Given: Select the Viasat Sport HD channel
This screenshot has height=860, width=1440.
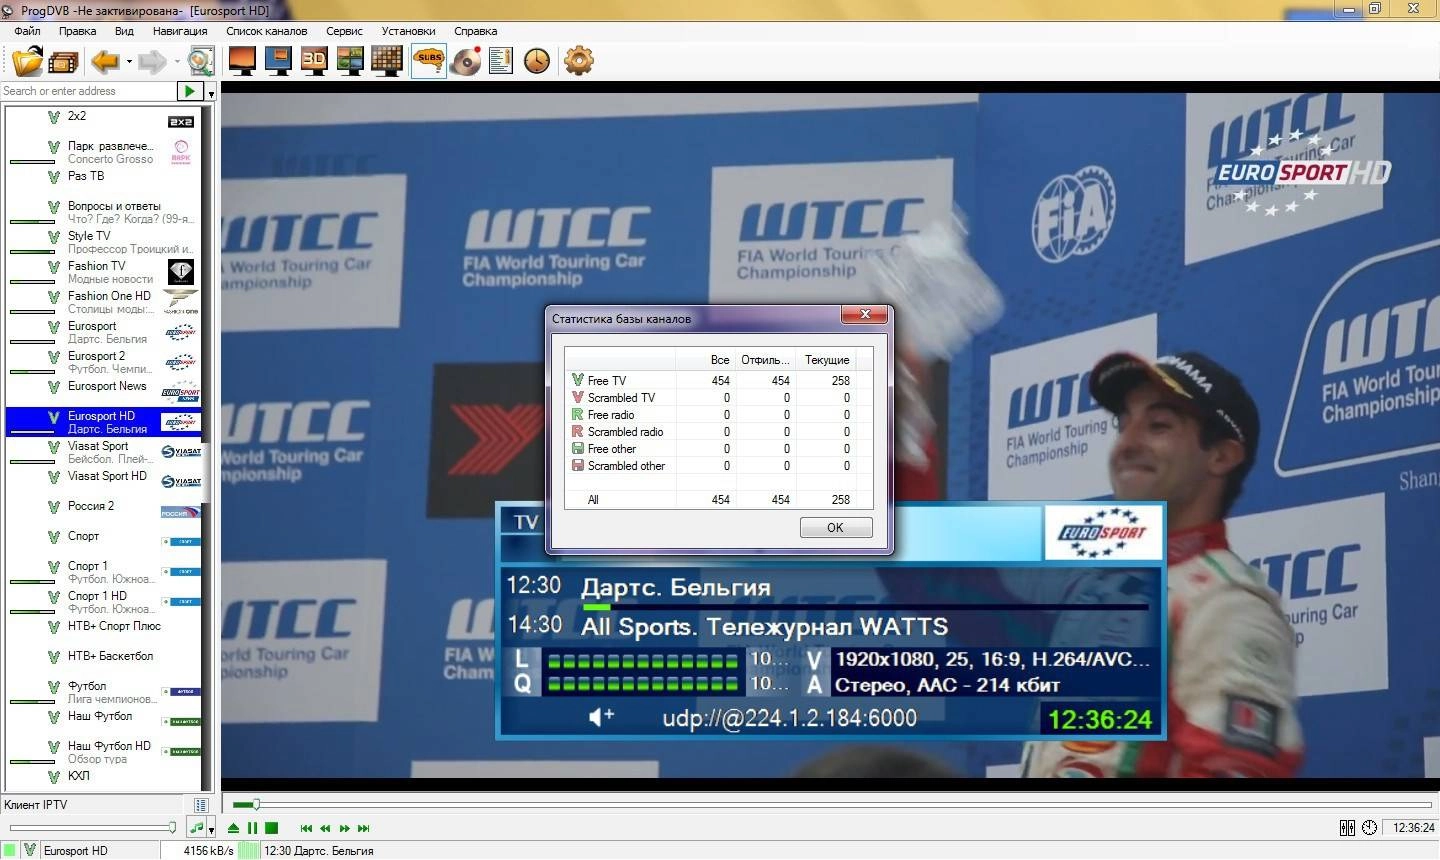Looking at the screenshot, I should pyautogui.click(x=104, y=482).
